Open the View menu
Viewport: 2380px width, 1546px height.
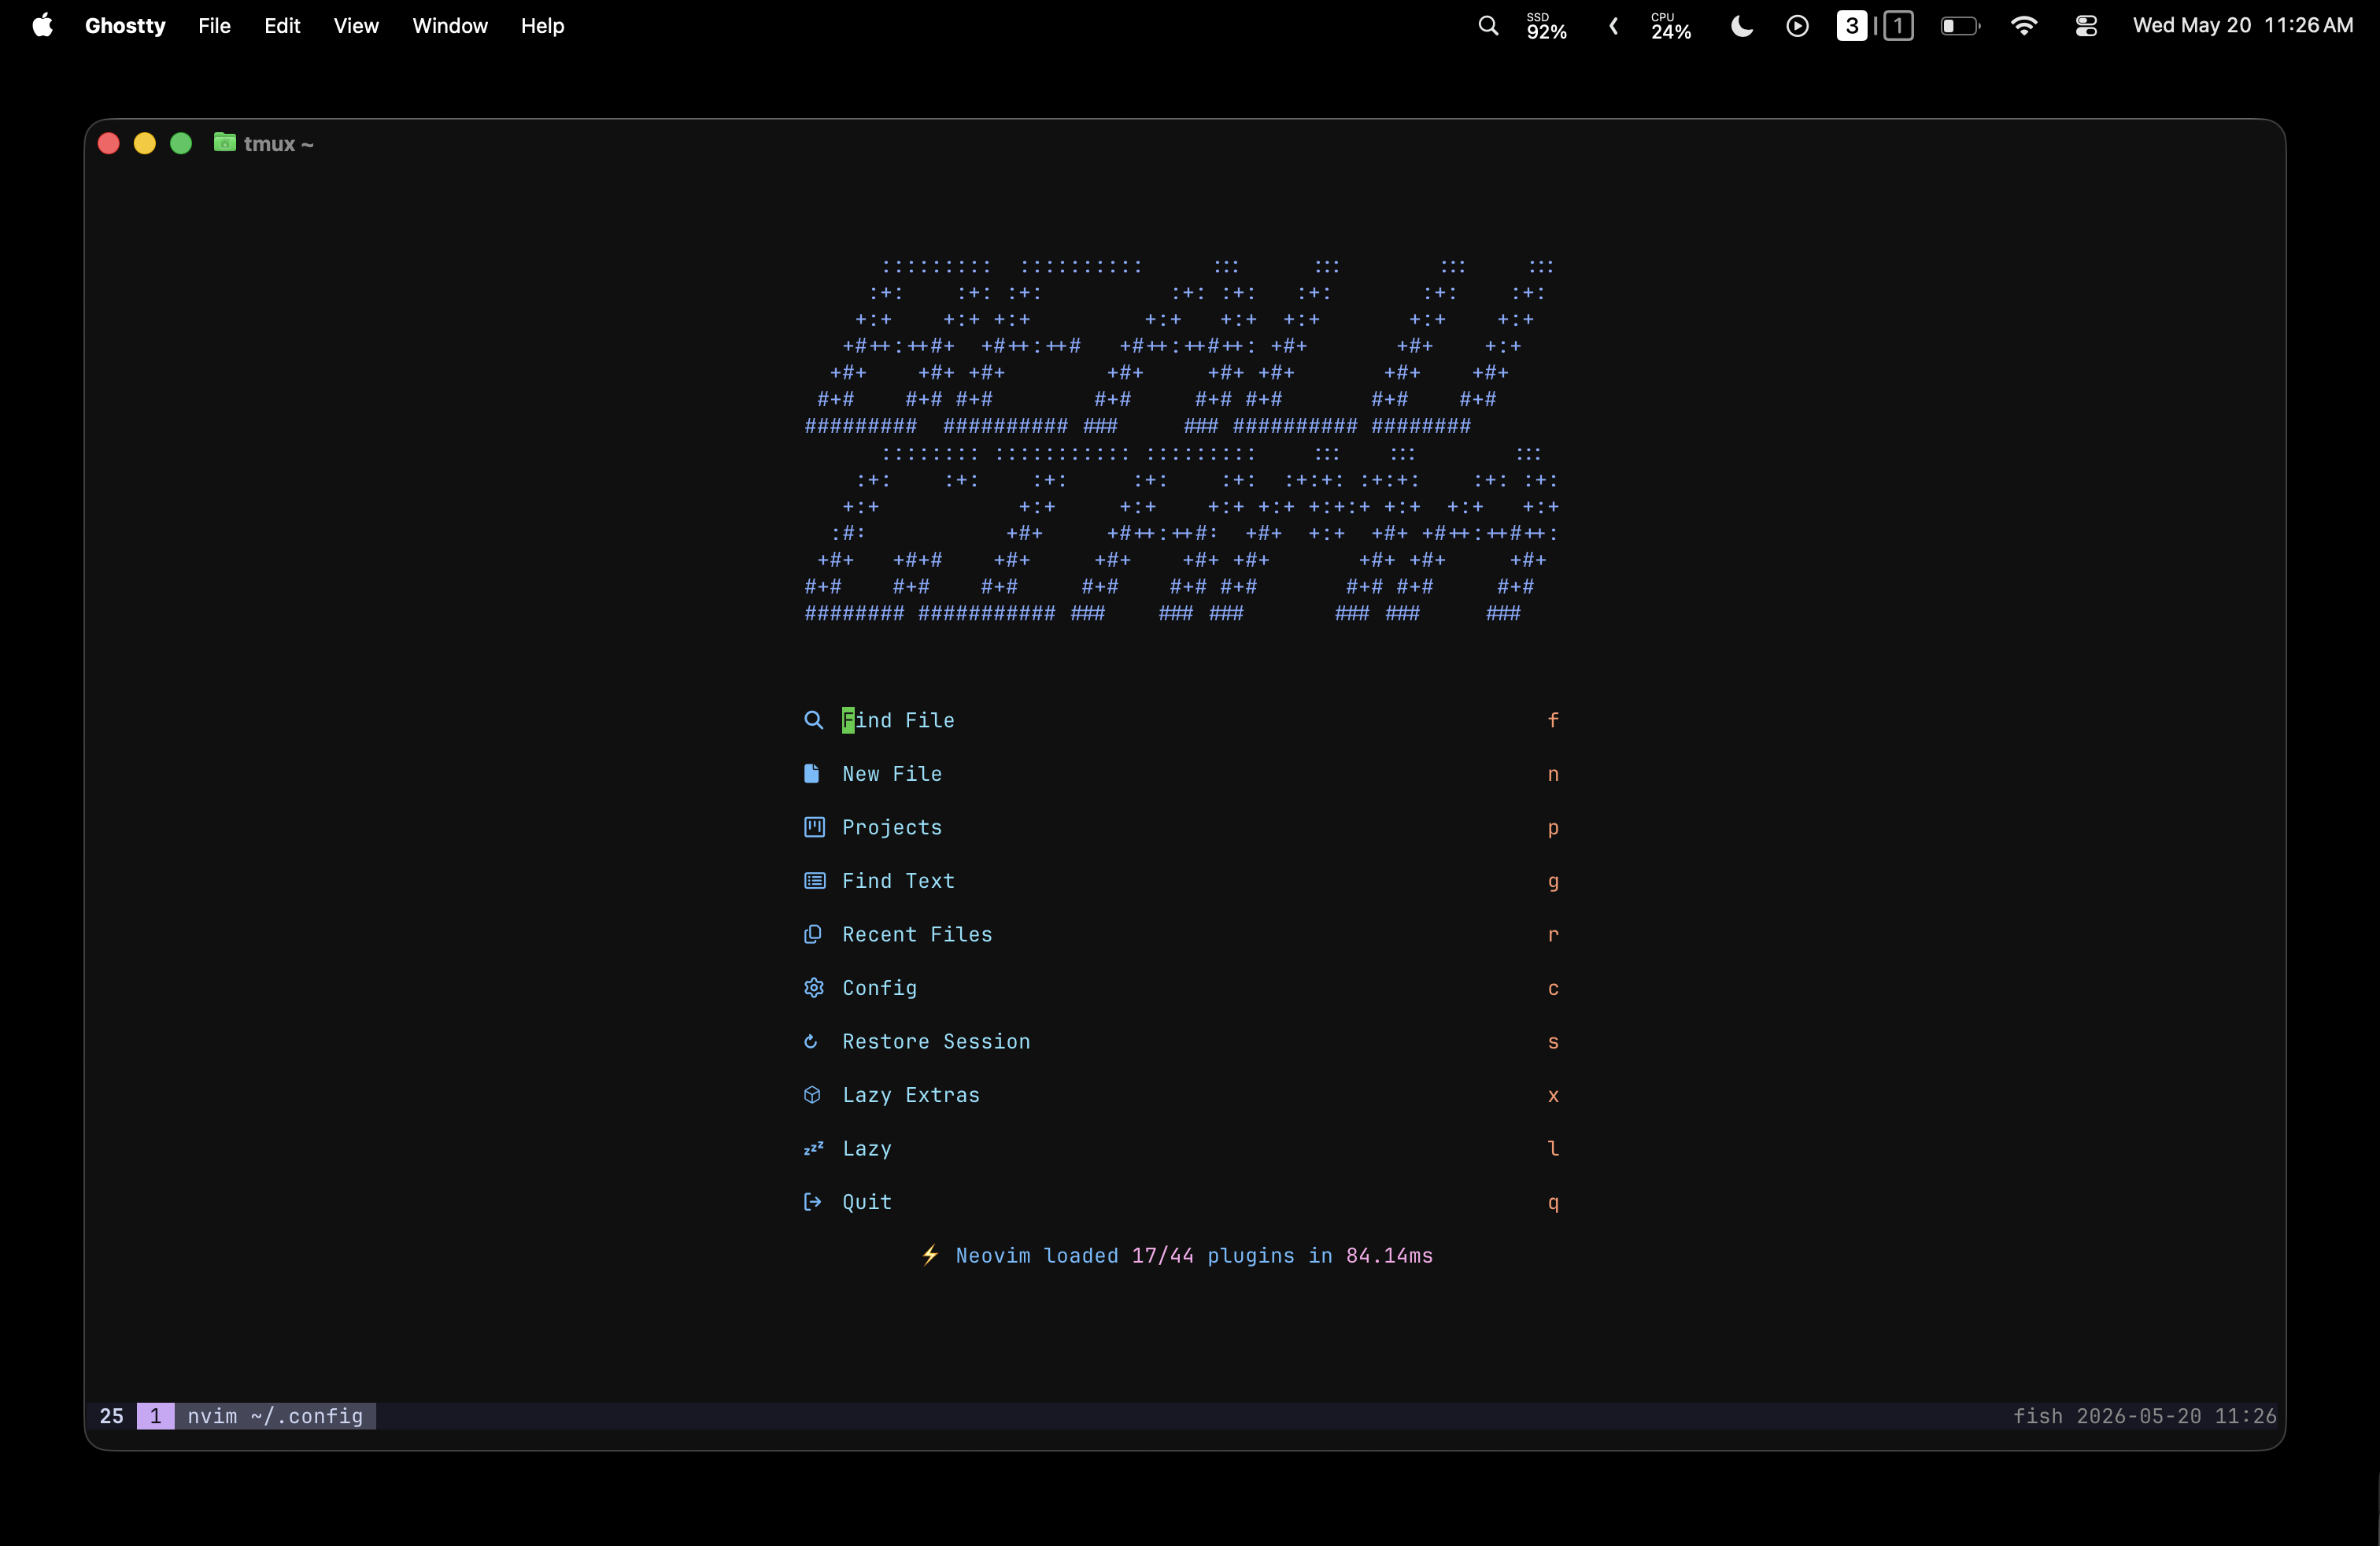(x=356, y=26)
